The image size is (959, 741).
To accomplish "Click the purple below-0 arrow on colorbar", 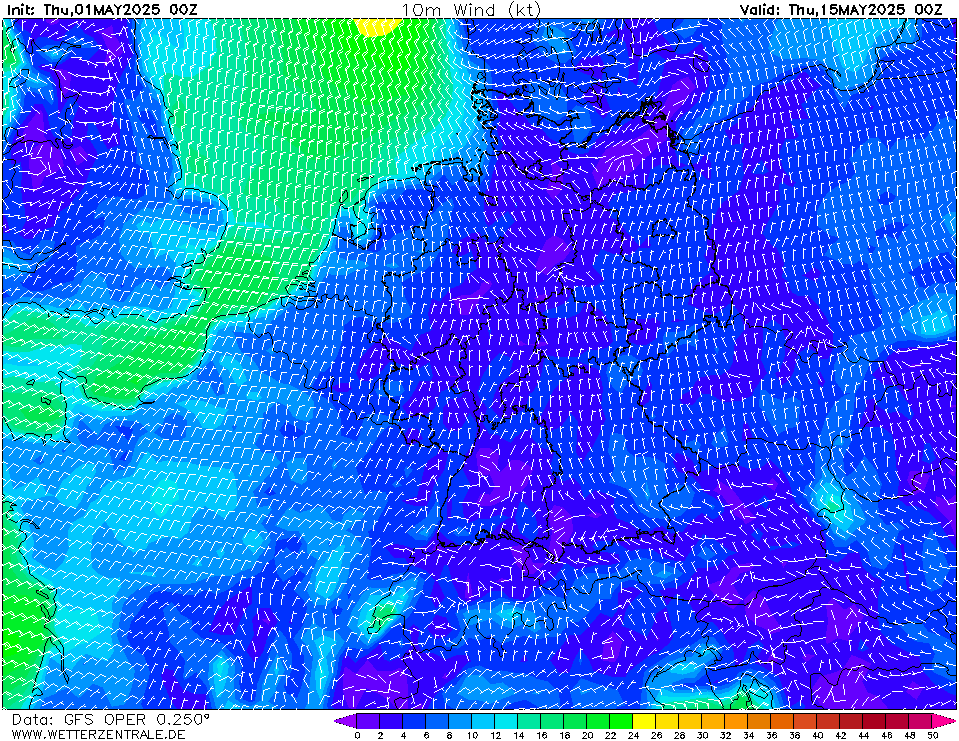I will [345, 721].
